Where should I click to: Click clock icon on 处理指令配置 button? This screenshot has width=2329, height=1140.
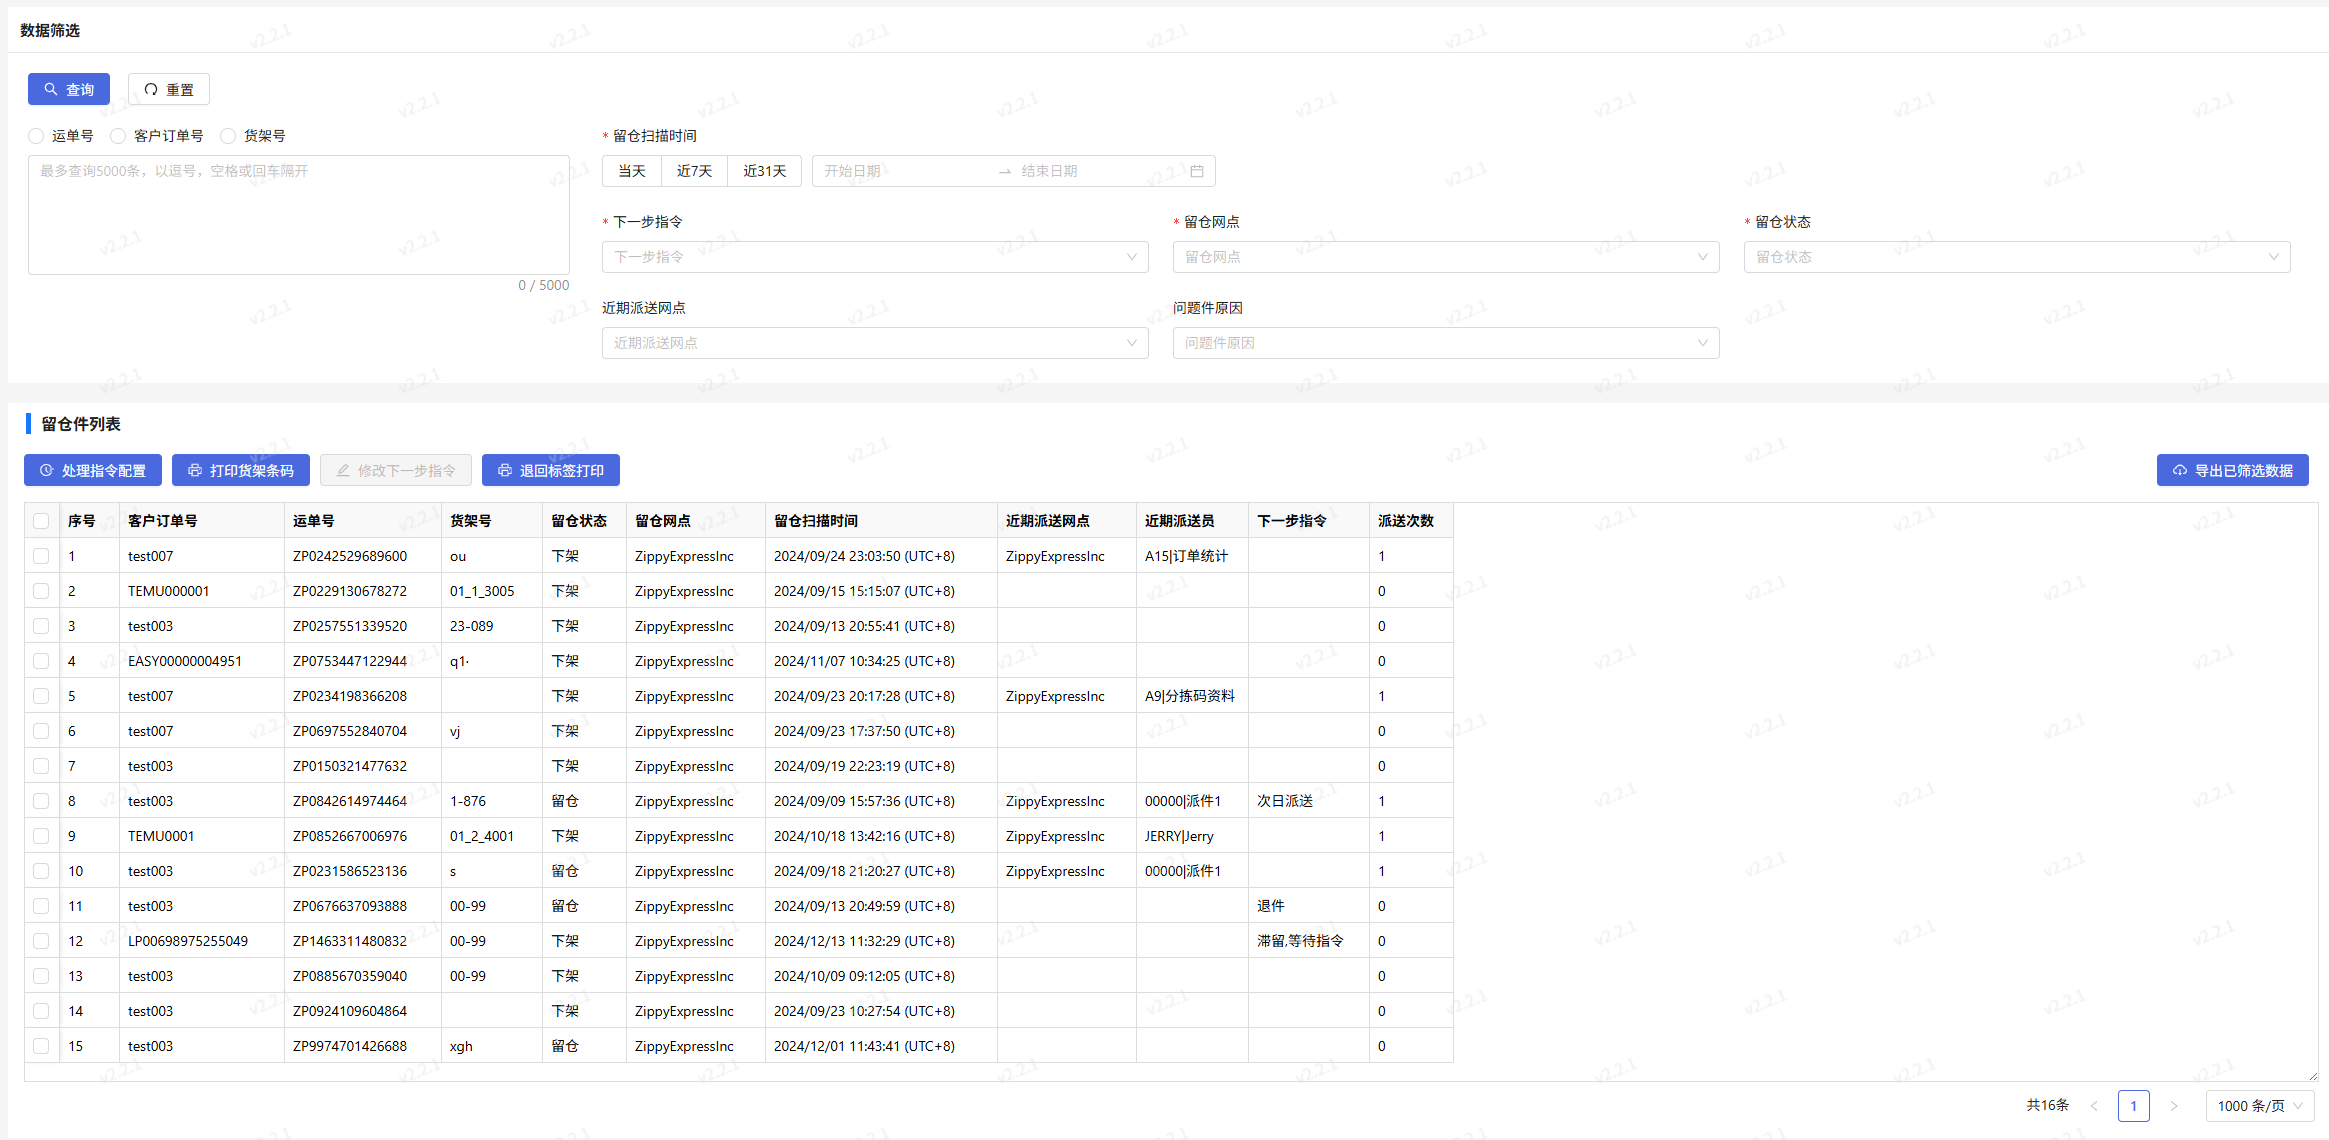[x=46, y=470]
